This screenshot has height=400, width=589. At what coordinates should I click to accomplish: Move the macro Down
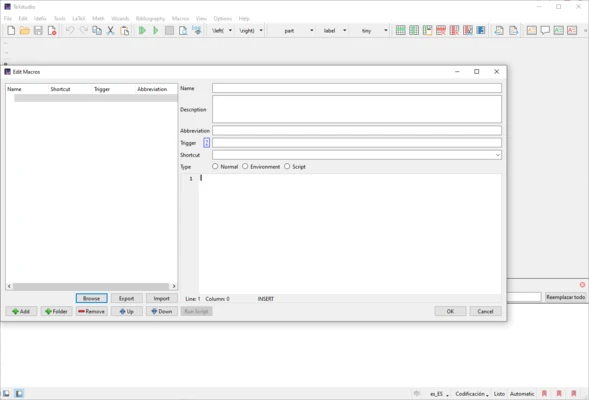pyautogui.click(x=162, y=311)
